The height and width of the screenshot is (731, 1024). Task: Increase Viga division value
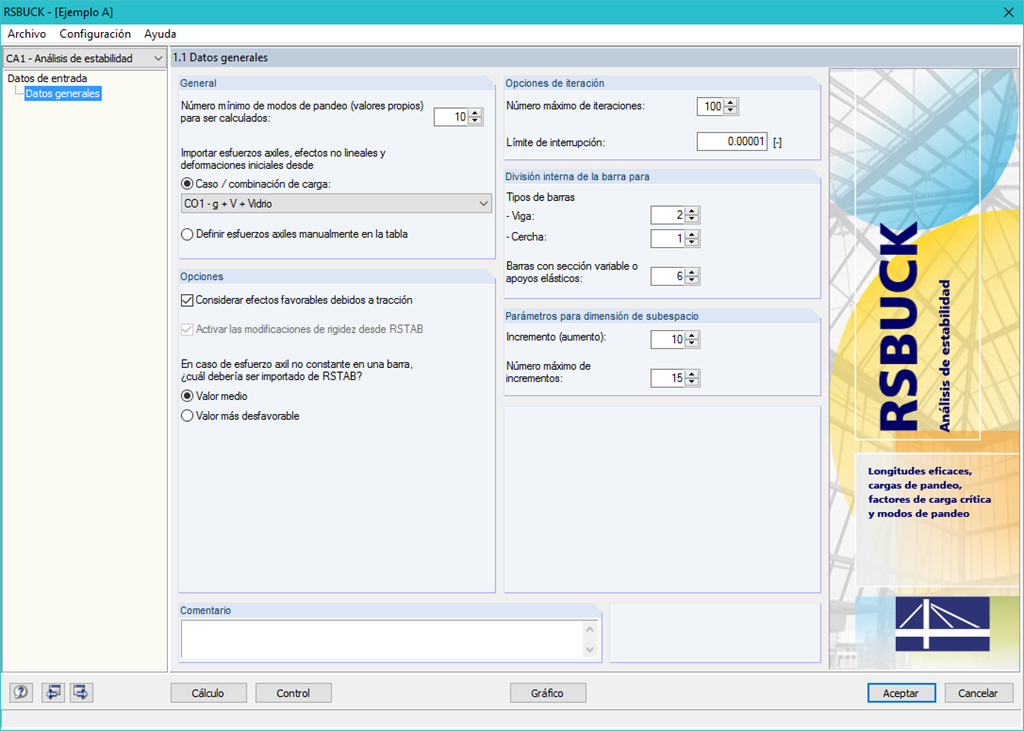point(692,211)
